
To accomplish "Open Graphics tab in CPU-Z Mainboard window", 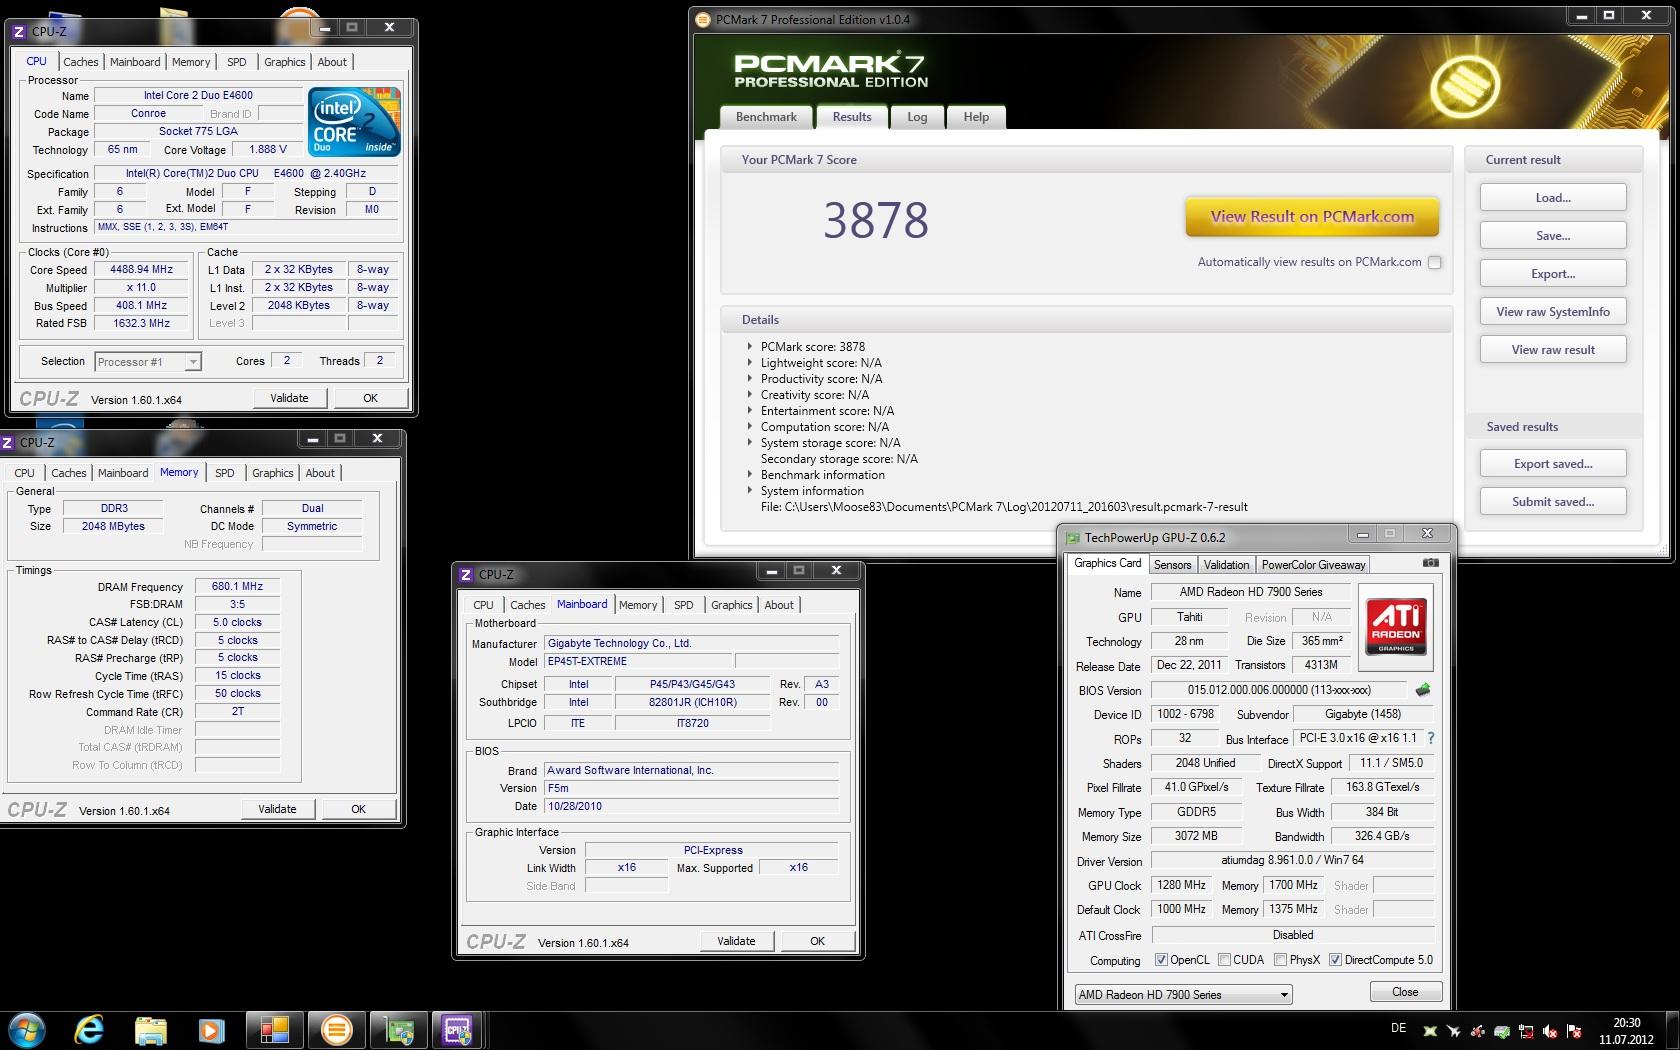I will pos(731,605).
